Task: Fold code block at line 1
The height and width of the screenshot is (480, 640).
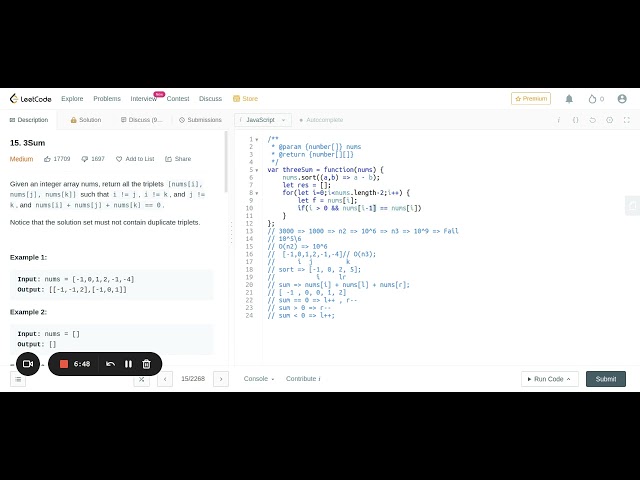Action: pyautogui.click(x=257, y=140)
